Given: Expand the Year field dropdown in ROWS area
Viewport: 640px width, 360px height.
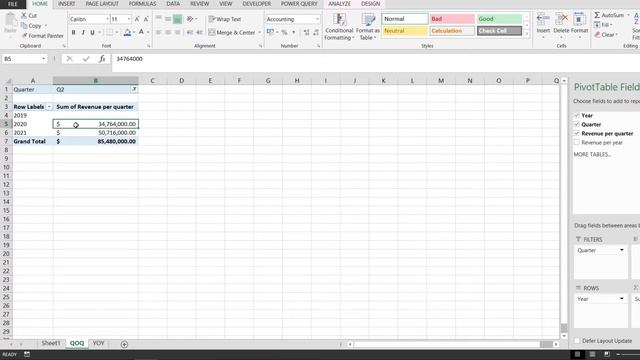Looking at the screenshot, I should pos(622,299).
